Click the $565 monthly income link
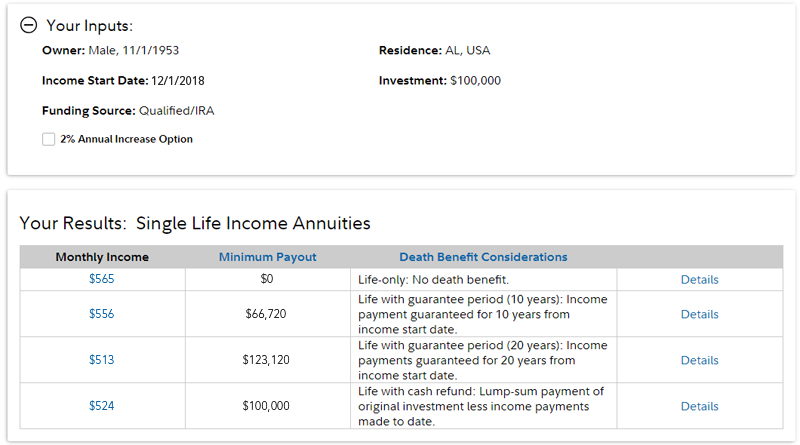Viewport: 800px width, 445px height. coord(101,279)
